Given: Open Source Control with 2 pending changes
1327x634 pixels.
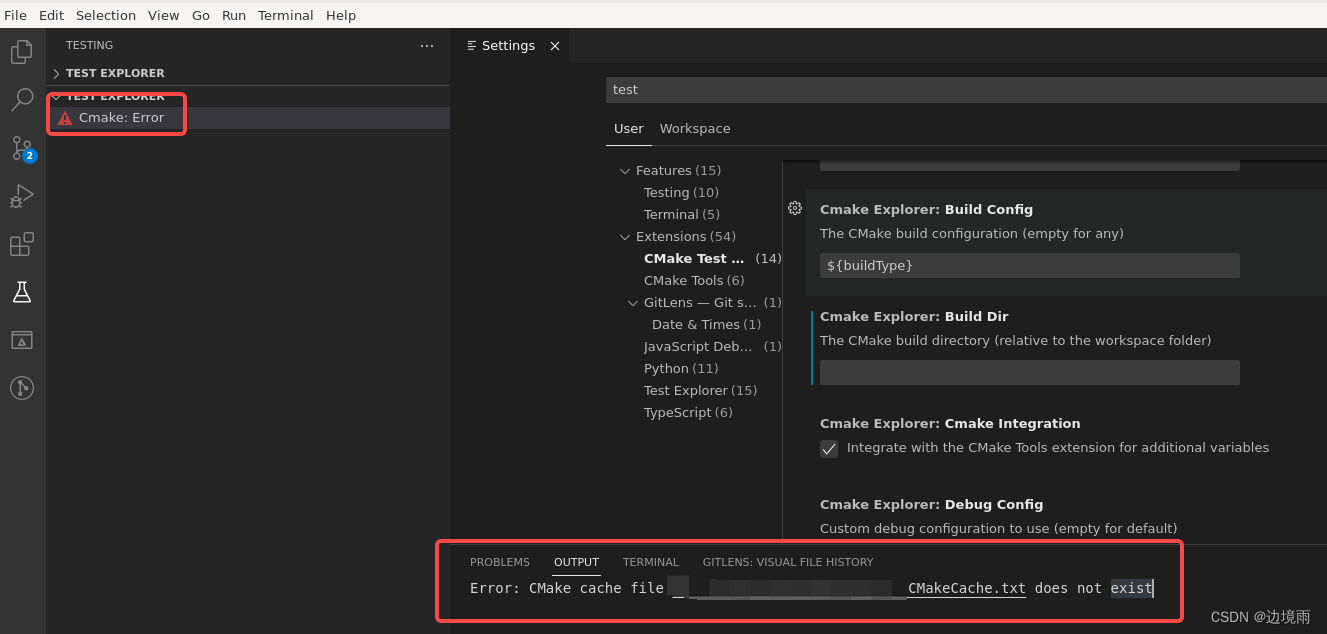Looking at the screenshot, I should [21, 148].
